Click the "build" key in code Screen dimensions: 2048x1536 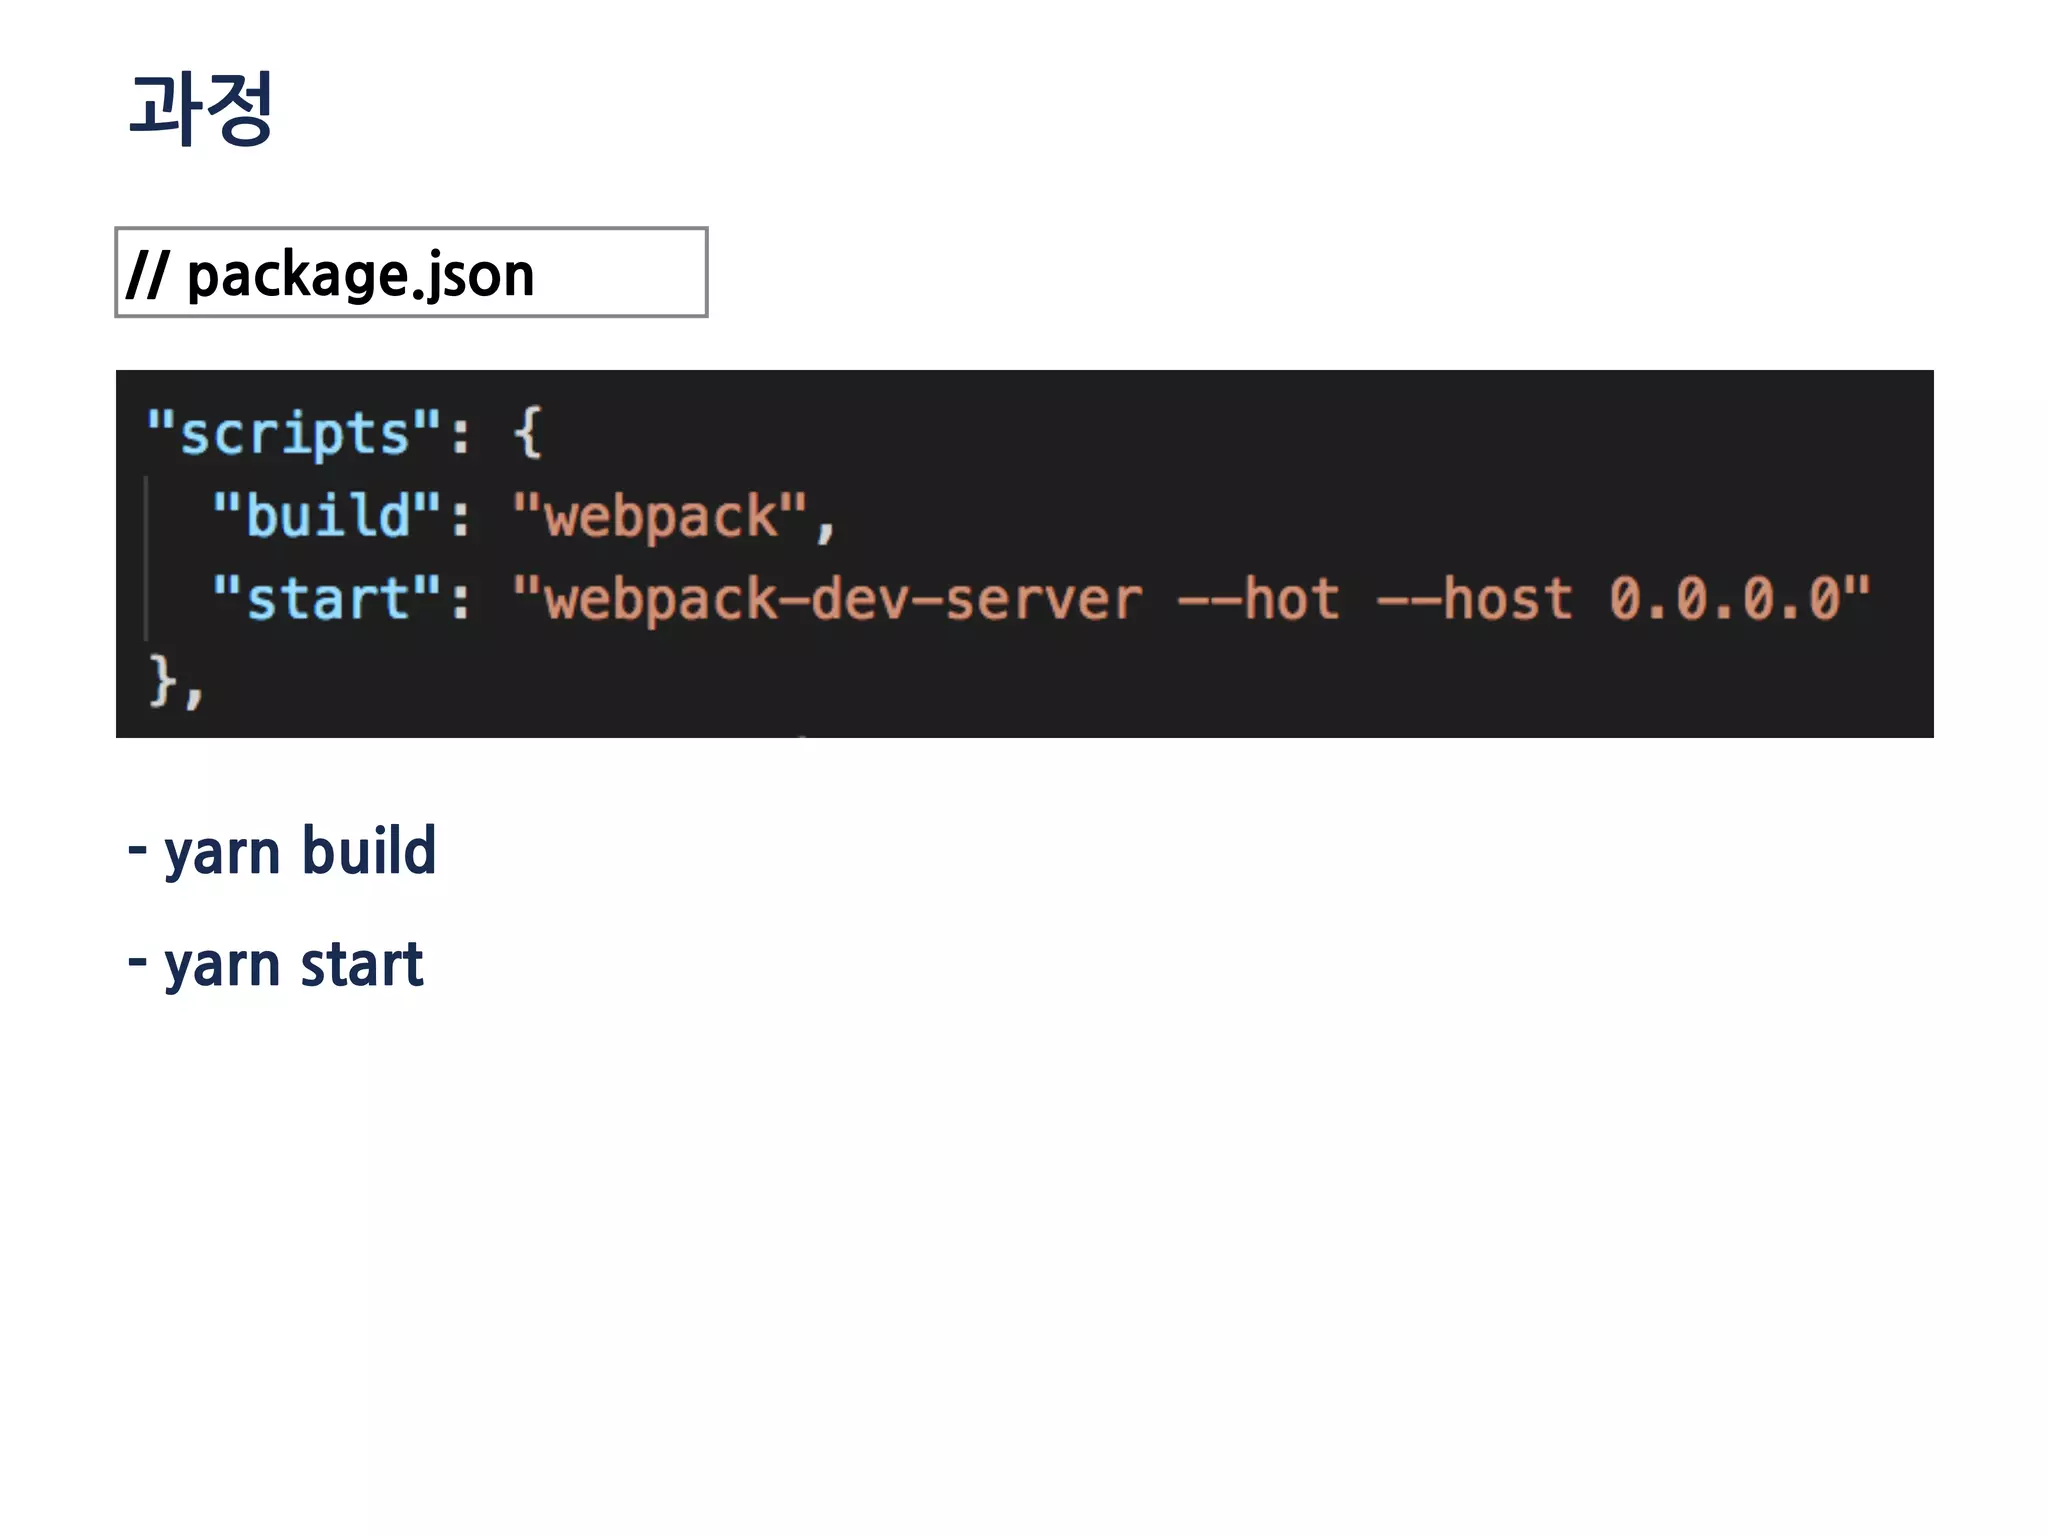[328, 516]
